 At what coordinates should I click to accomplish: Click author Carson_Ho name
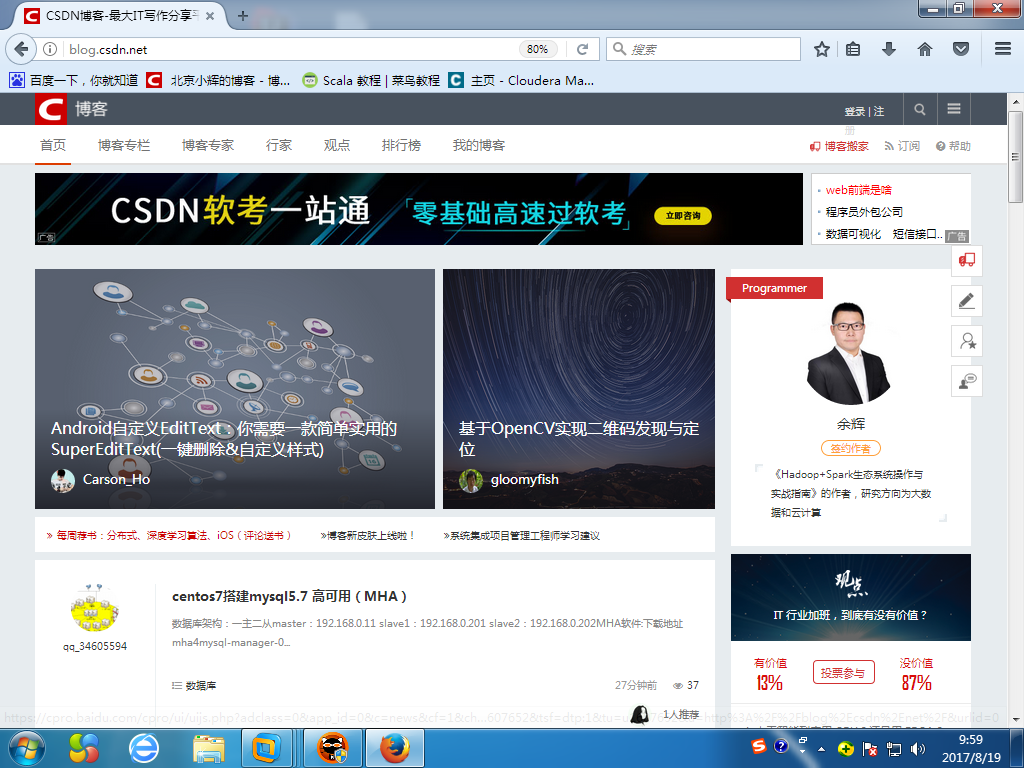tap(116, 479)
